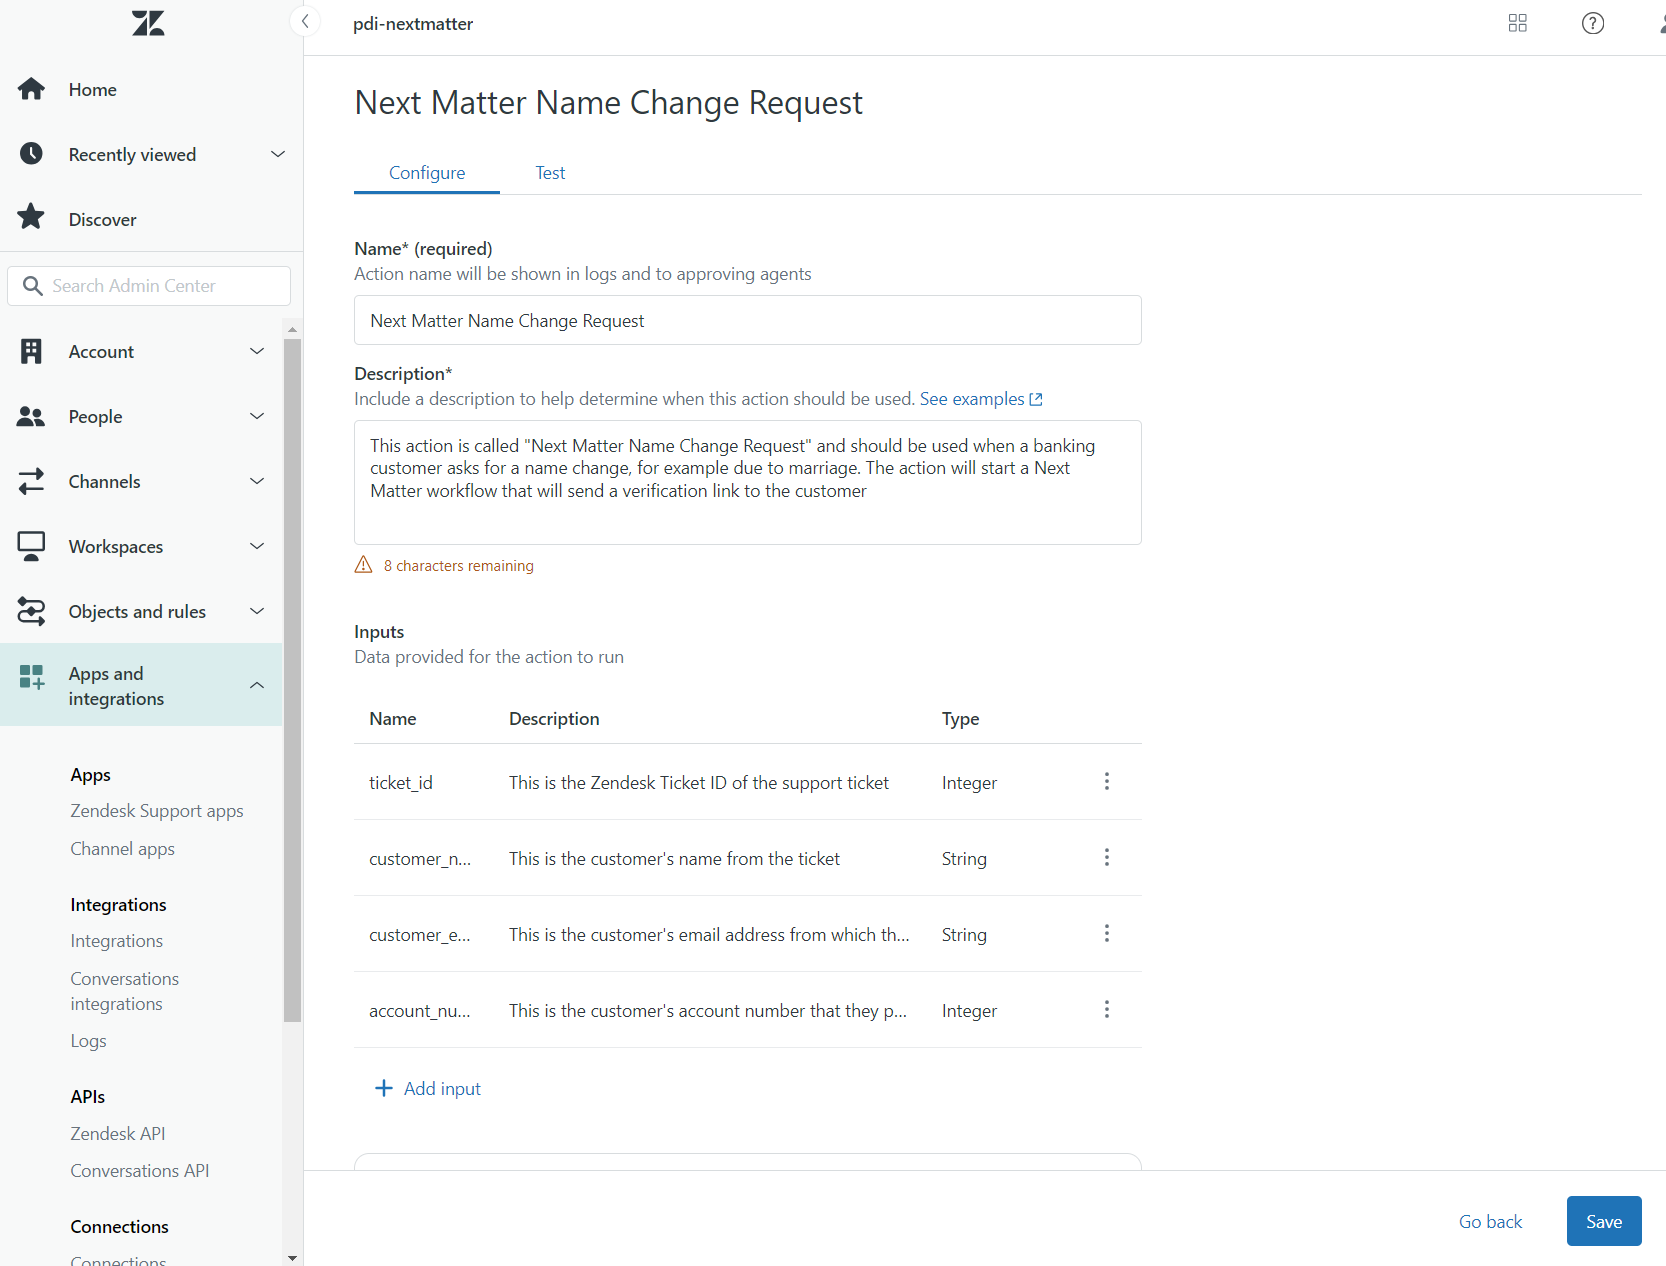
Task: Click the Discover star icon
Action: (31, 217)
